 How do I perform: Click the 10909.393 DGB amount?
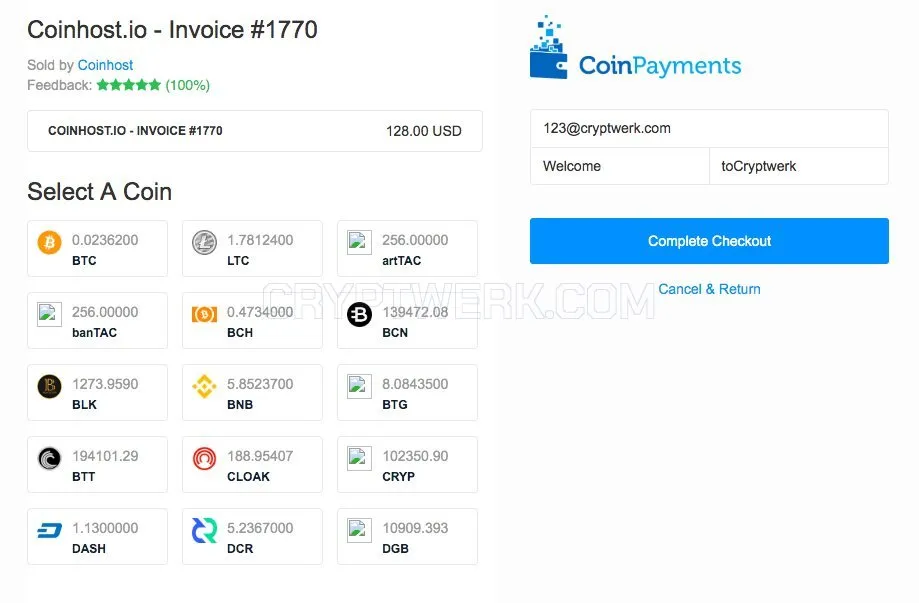[415, 528]
